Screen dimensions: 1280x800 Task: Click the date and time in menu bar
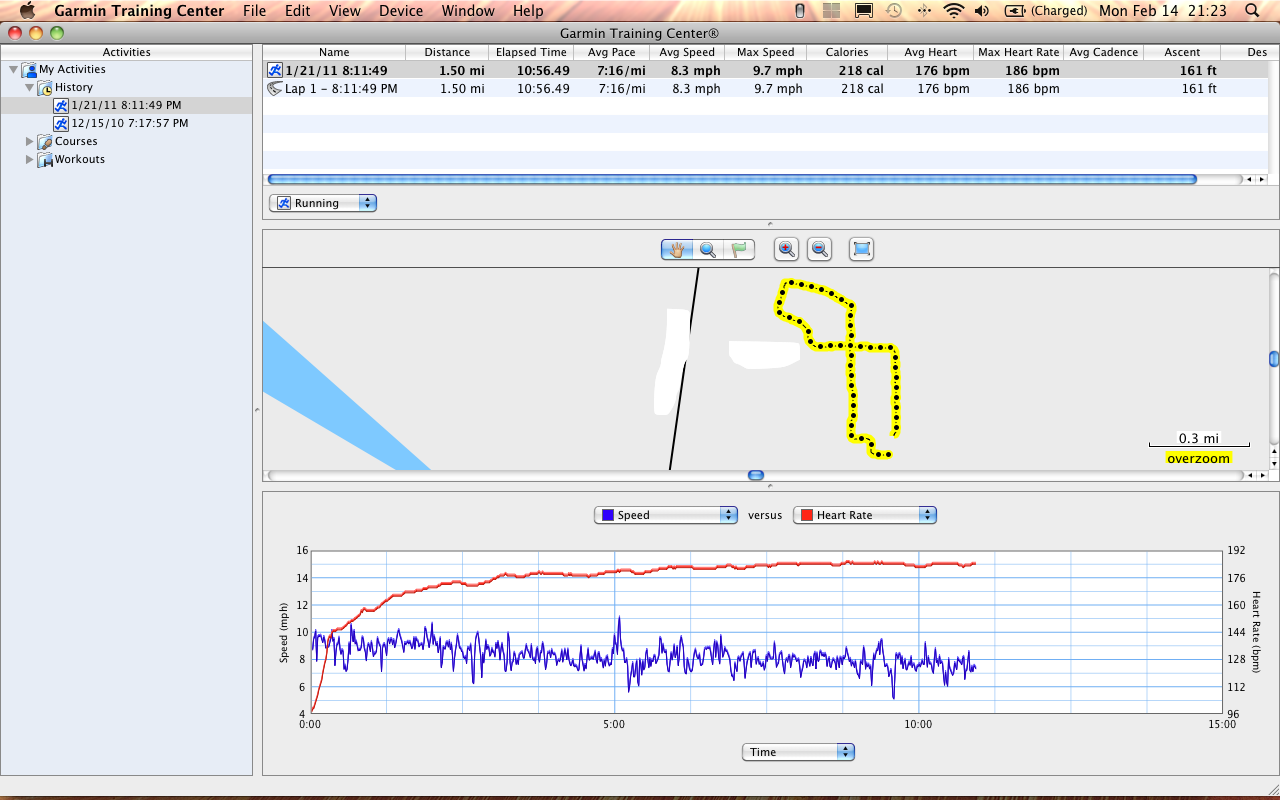(x=1163, y=11)
